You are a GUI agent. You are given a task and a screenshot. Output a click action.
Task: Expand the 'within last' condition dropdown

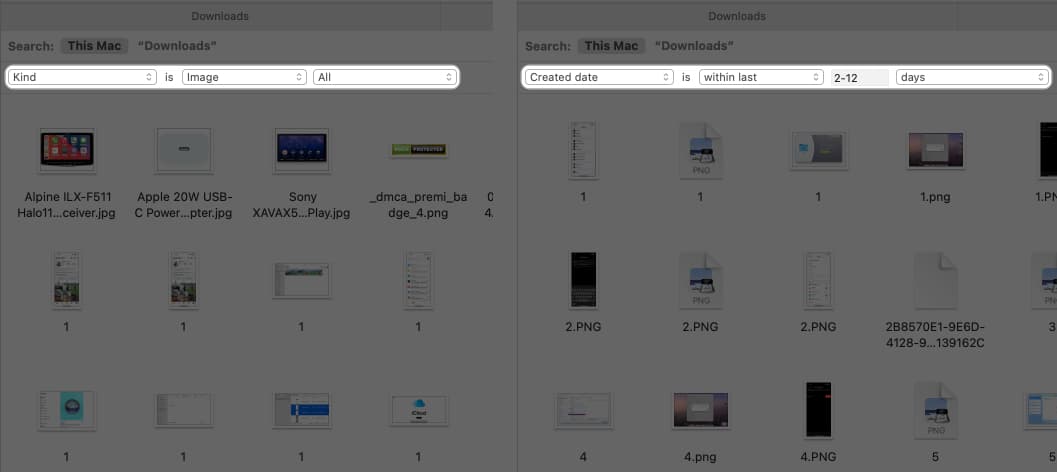coord(761,77)
